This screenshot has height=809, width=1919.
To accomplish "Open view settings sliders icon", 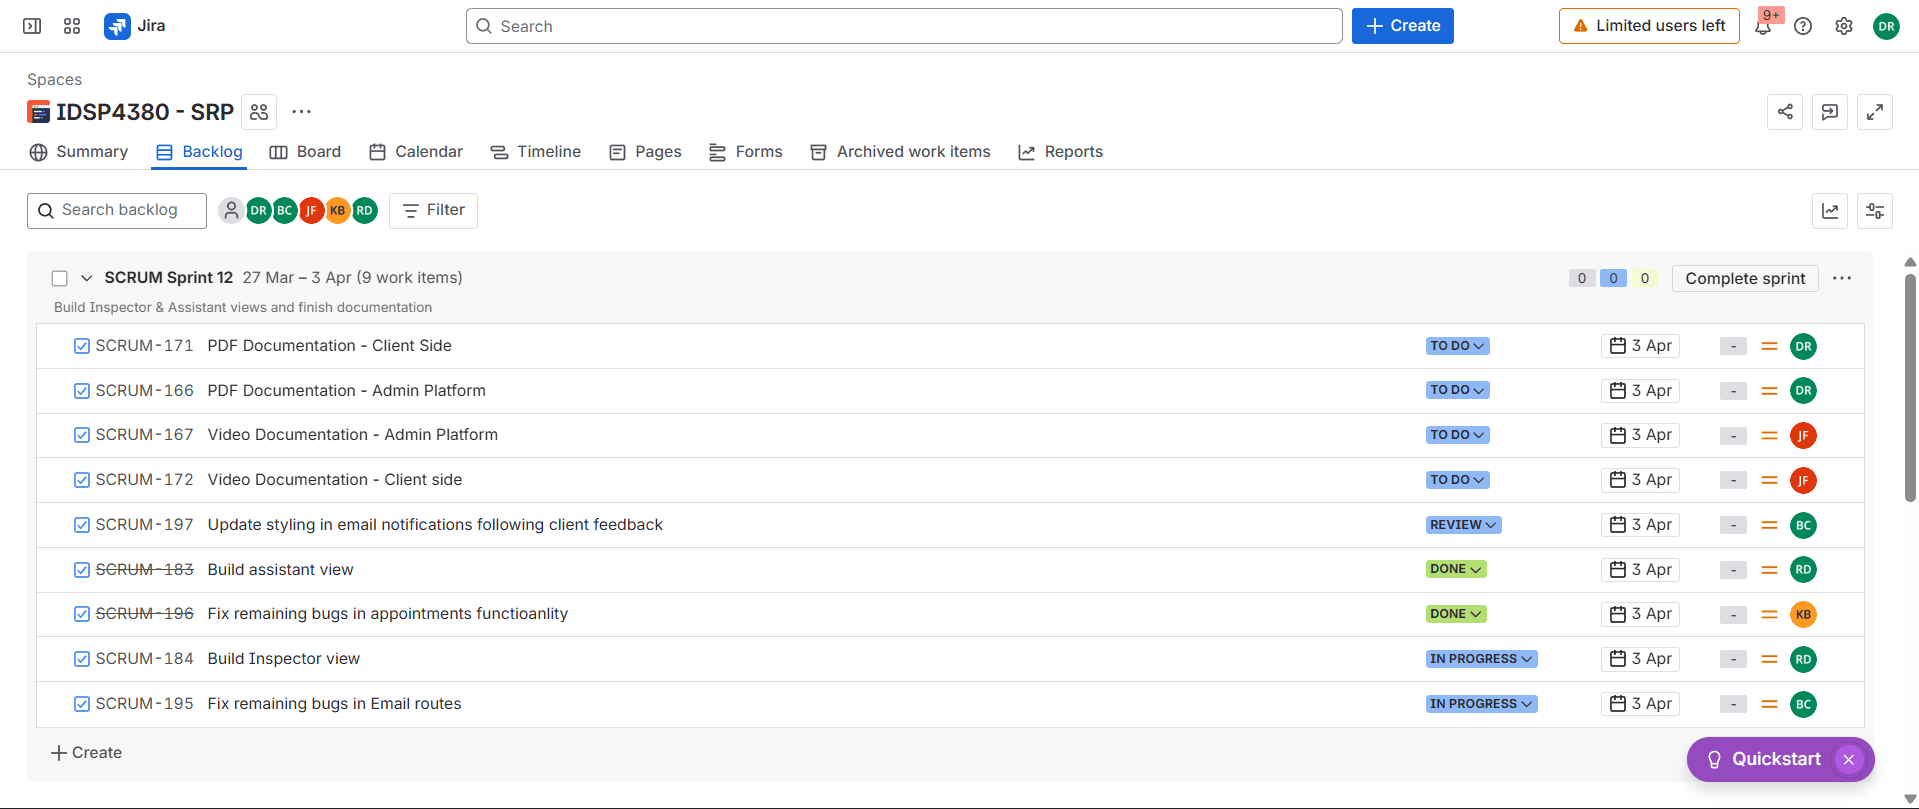I will 1875,211.
